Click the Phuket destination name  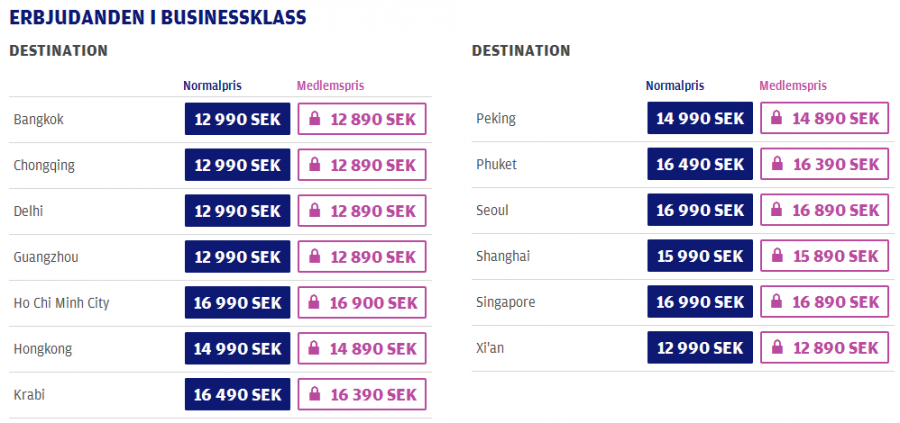tap(496, 164)
